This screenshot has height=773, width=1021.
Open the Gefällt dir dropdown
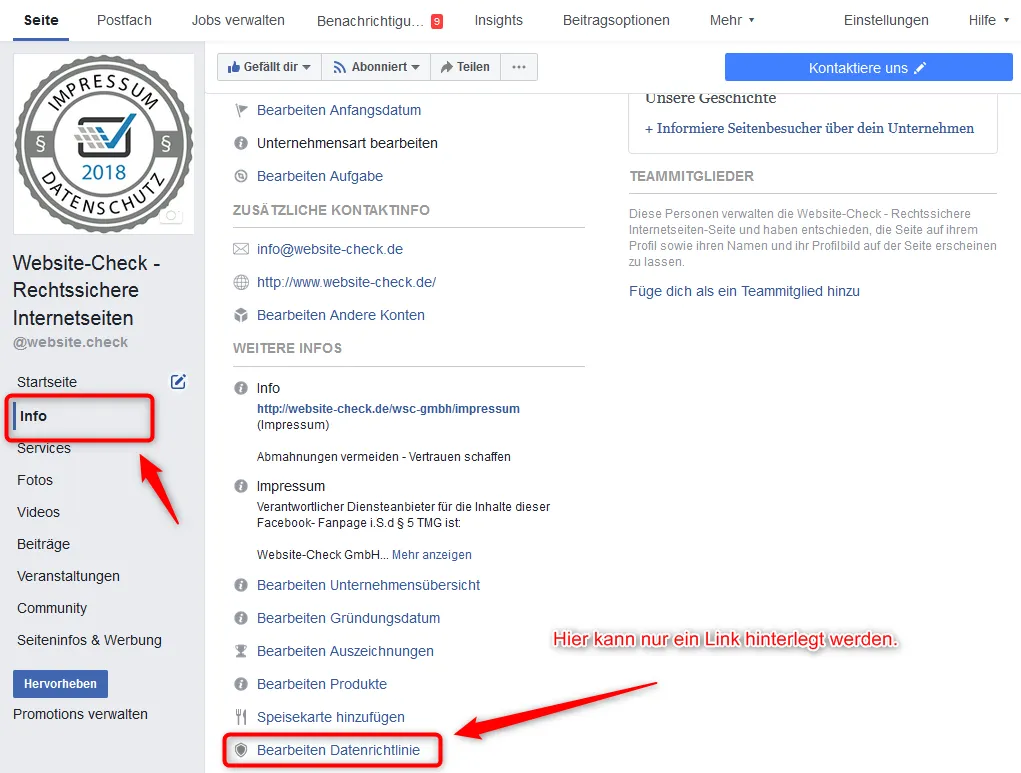click(268, 67)
